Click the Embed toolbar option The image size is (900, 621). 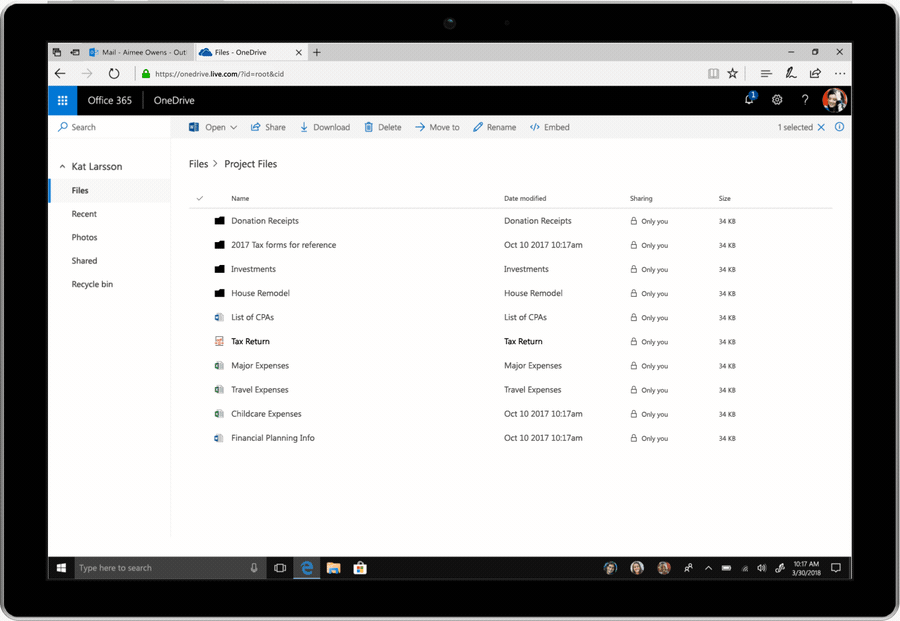(549, 127)
